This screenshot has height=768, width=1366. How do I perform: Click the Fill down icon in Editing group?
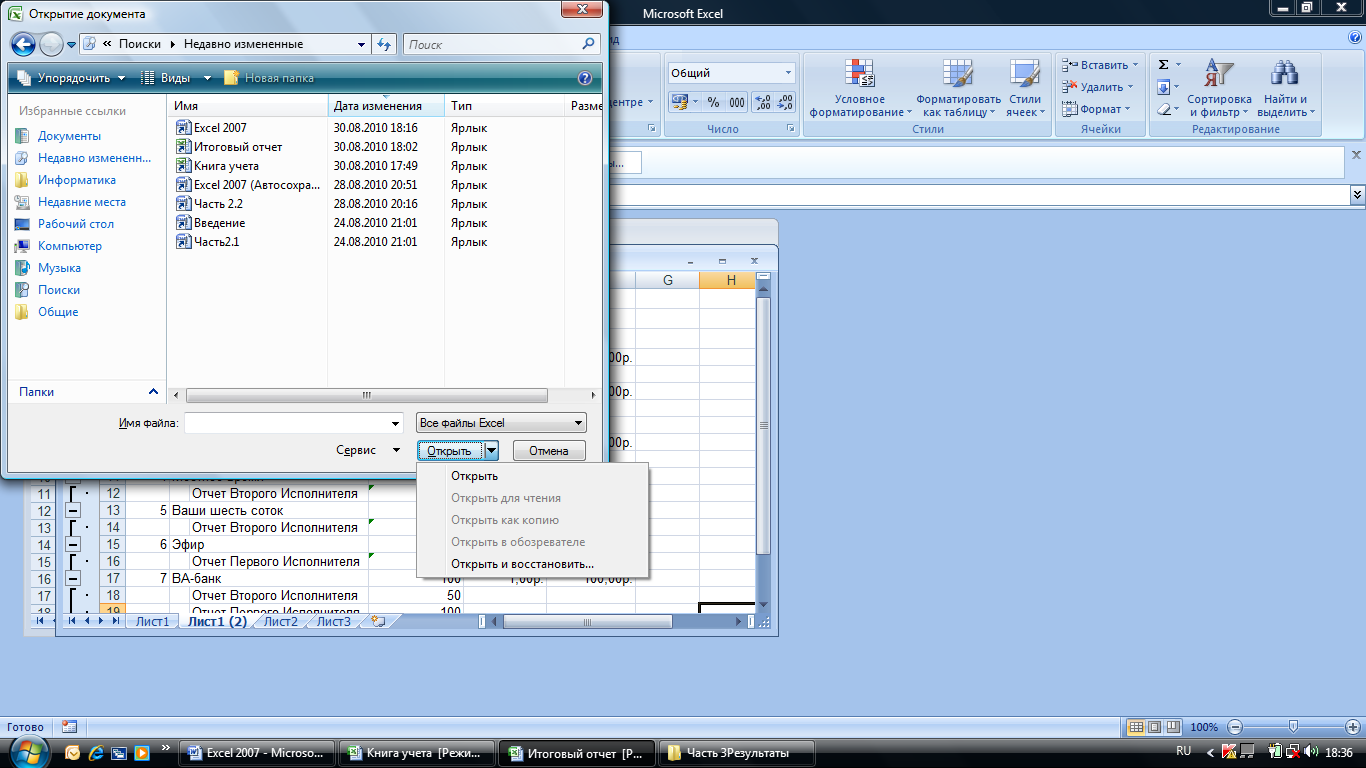[1163, 87]
